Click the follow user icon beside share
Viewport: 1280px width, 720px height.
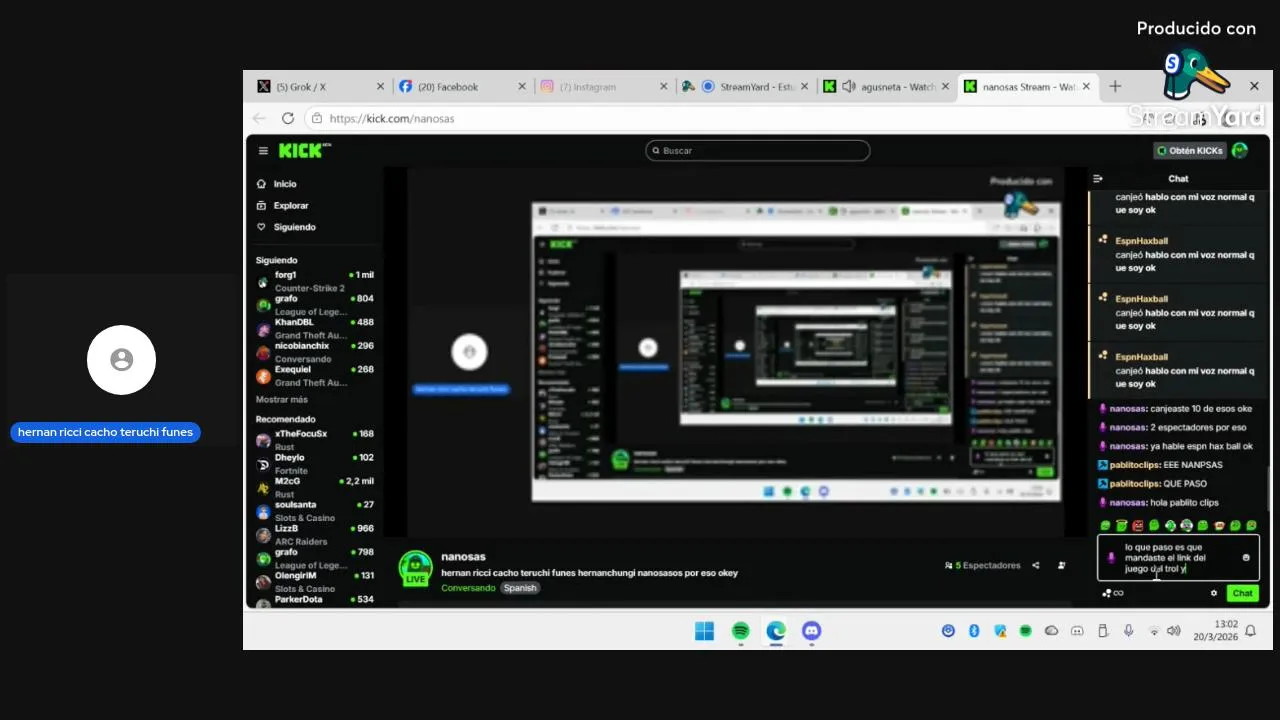(x=1062, y=566)
